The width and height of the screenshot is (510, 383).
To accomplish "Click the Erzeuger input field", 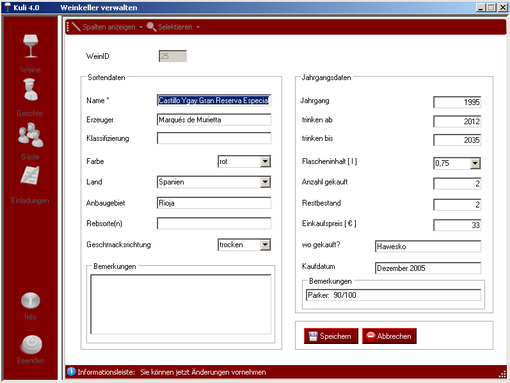I will pos(214,120).
